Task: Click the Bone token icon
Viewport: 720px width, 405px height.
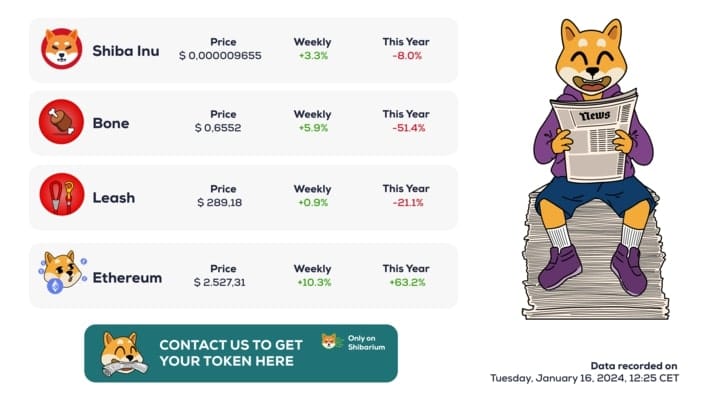Action: (61, 123)
